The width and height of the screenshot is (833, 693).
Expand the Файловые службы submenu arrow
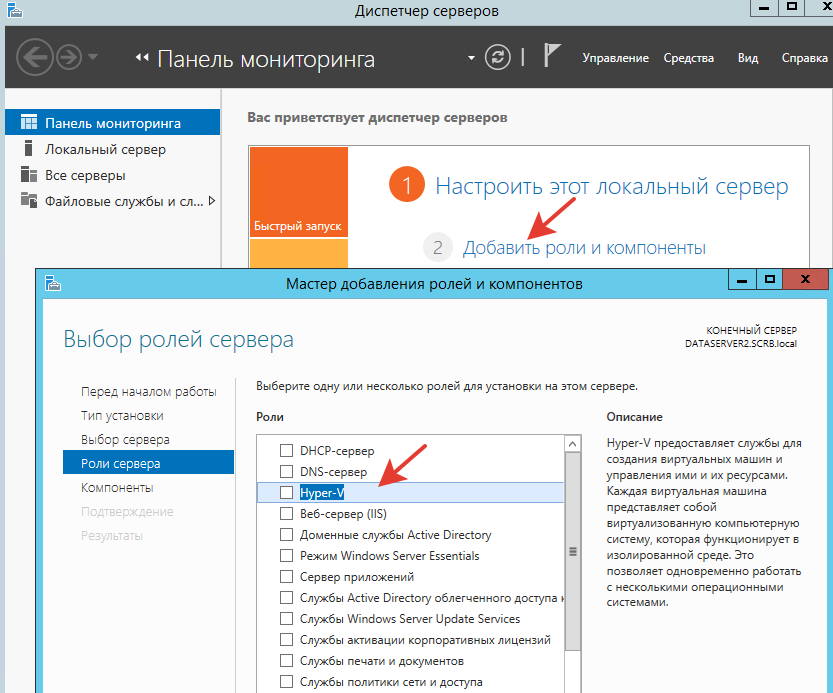coord(212,201)
